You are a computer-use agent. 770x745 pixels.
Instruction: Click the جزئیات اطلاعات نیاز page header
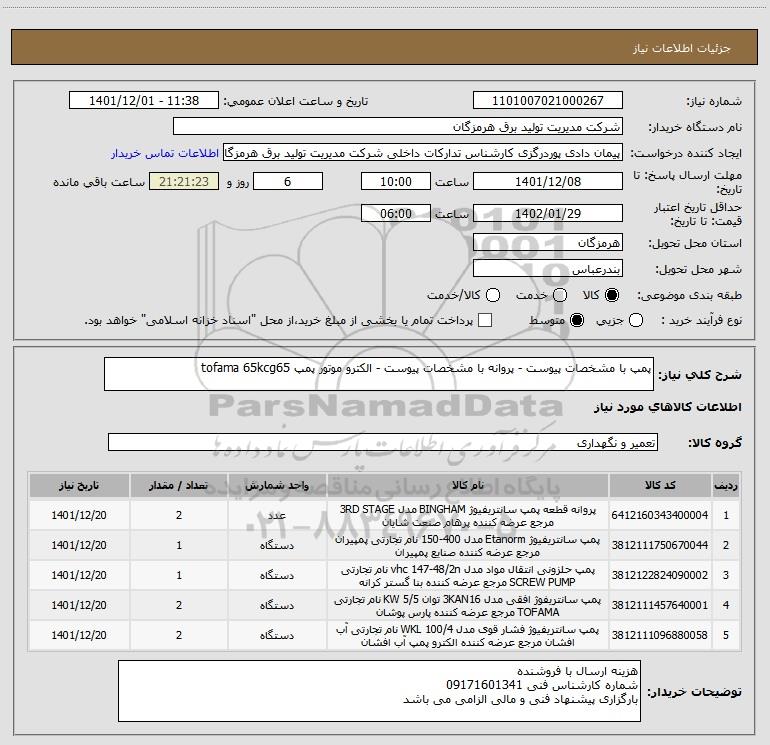pos(682,48)
